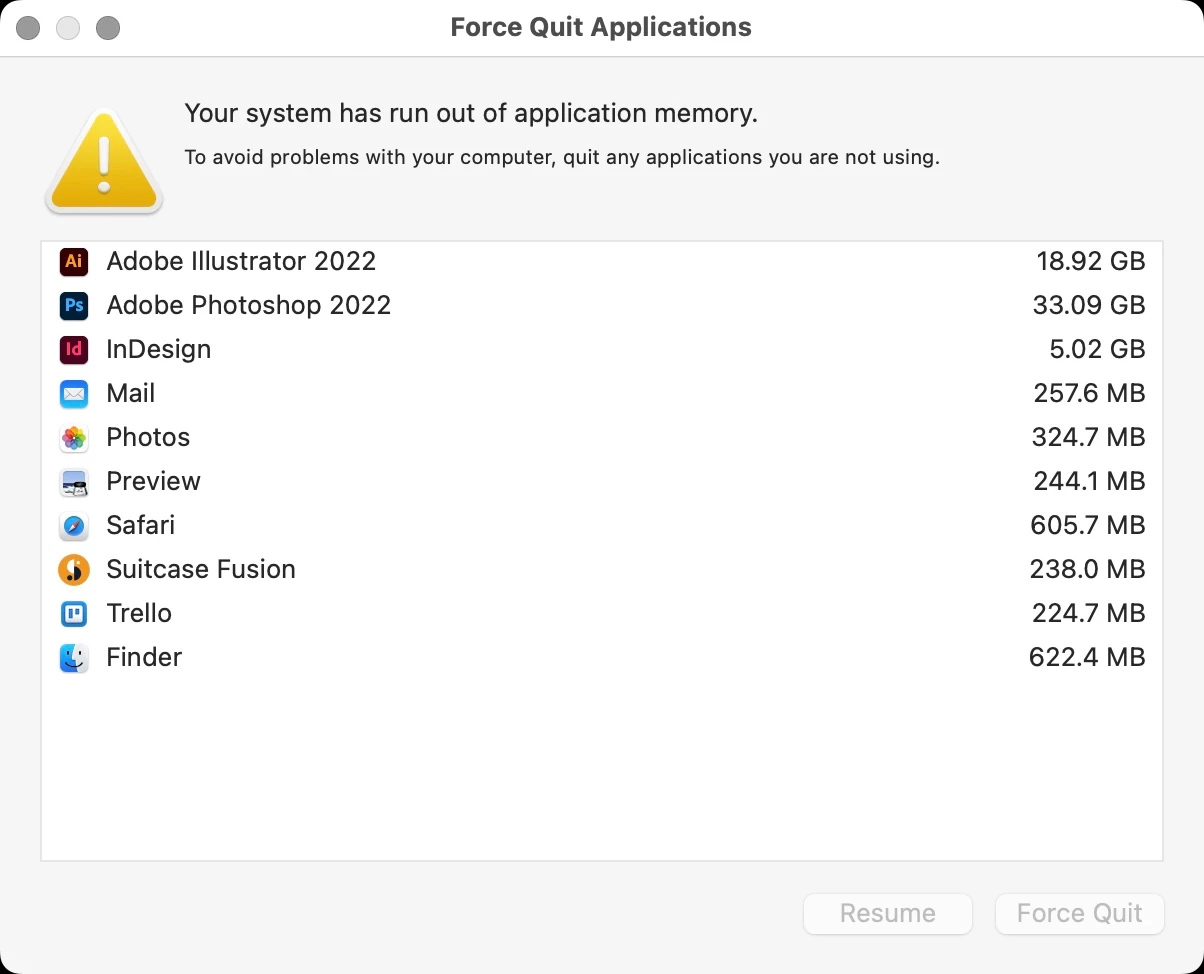Click the quit unused applications advice text
This screenshot has width=1204, height=974.
click(x=562, y=157)
